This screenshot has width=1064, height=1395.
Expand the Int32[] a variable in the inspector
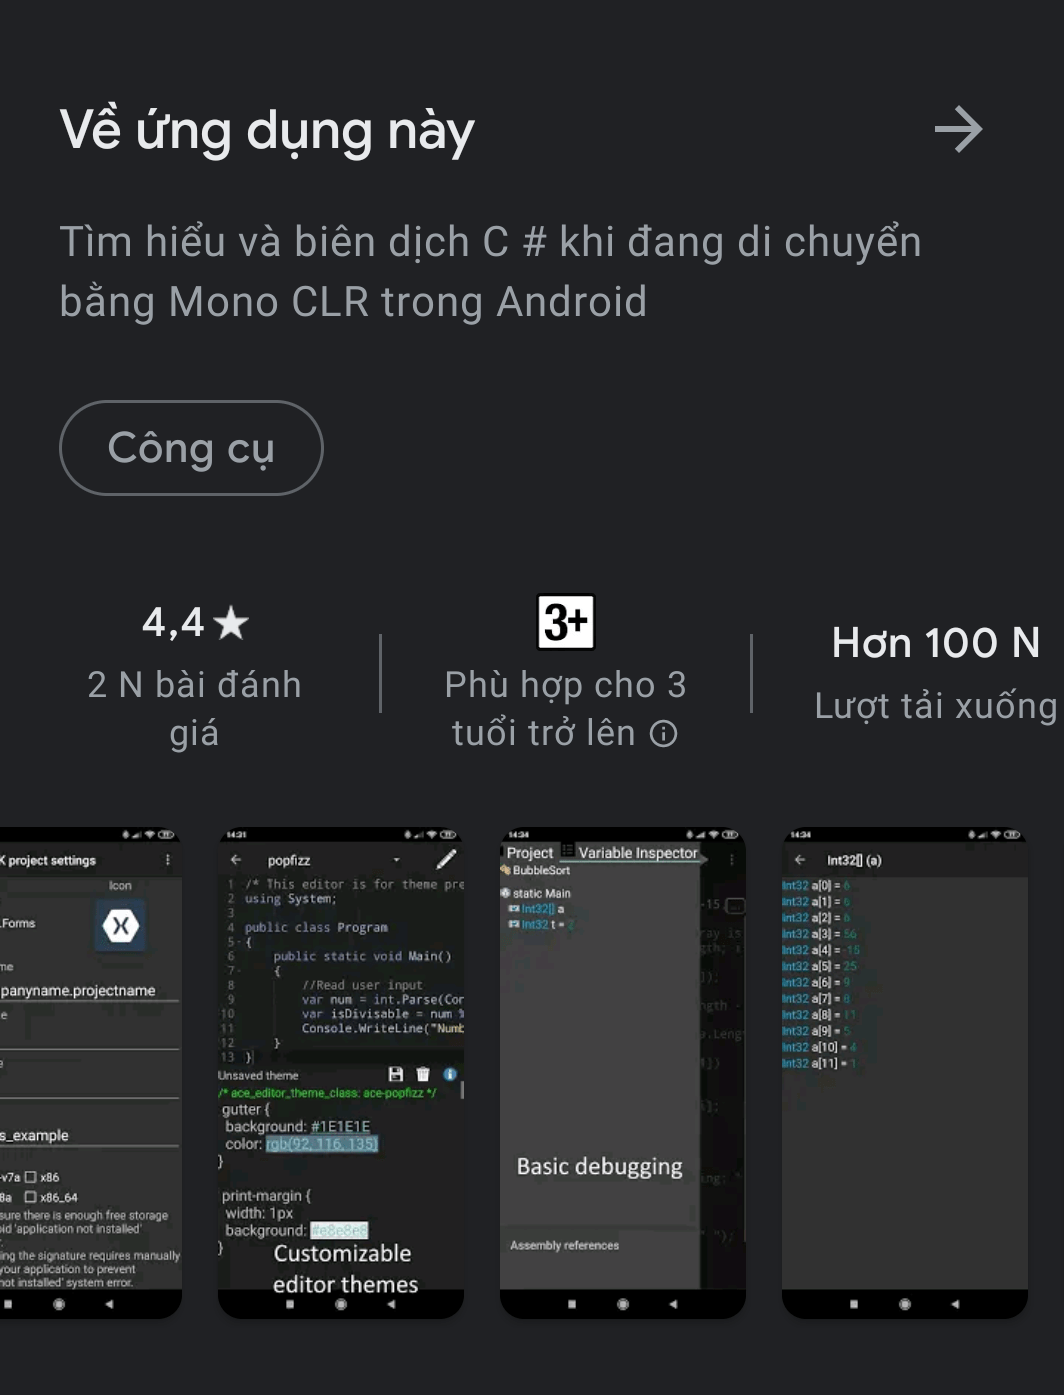[539, 908]
